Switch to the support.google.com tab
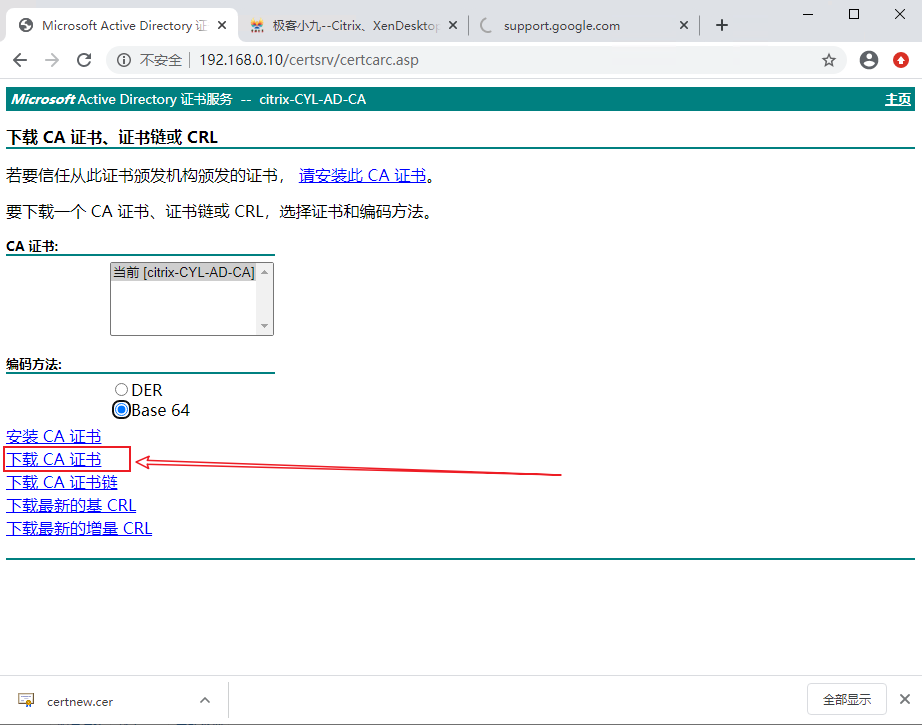The width and height of the screenshot is (922, 725). coord(575,25)
